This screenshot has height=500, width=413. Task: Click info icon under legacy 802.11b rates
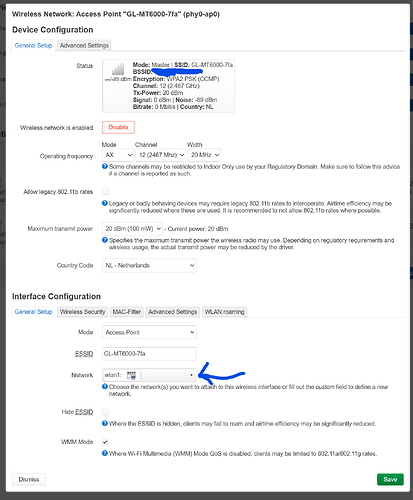(x=105, y=203)
